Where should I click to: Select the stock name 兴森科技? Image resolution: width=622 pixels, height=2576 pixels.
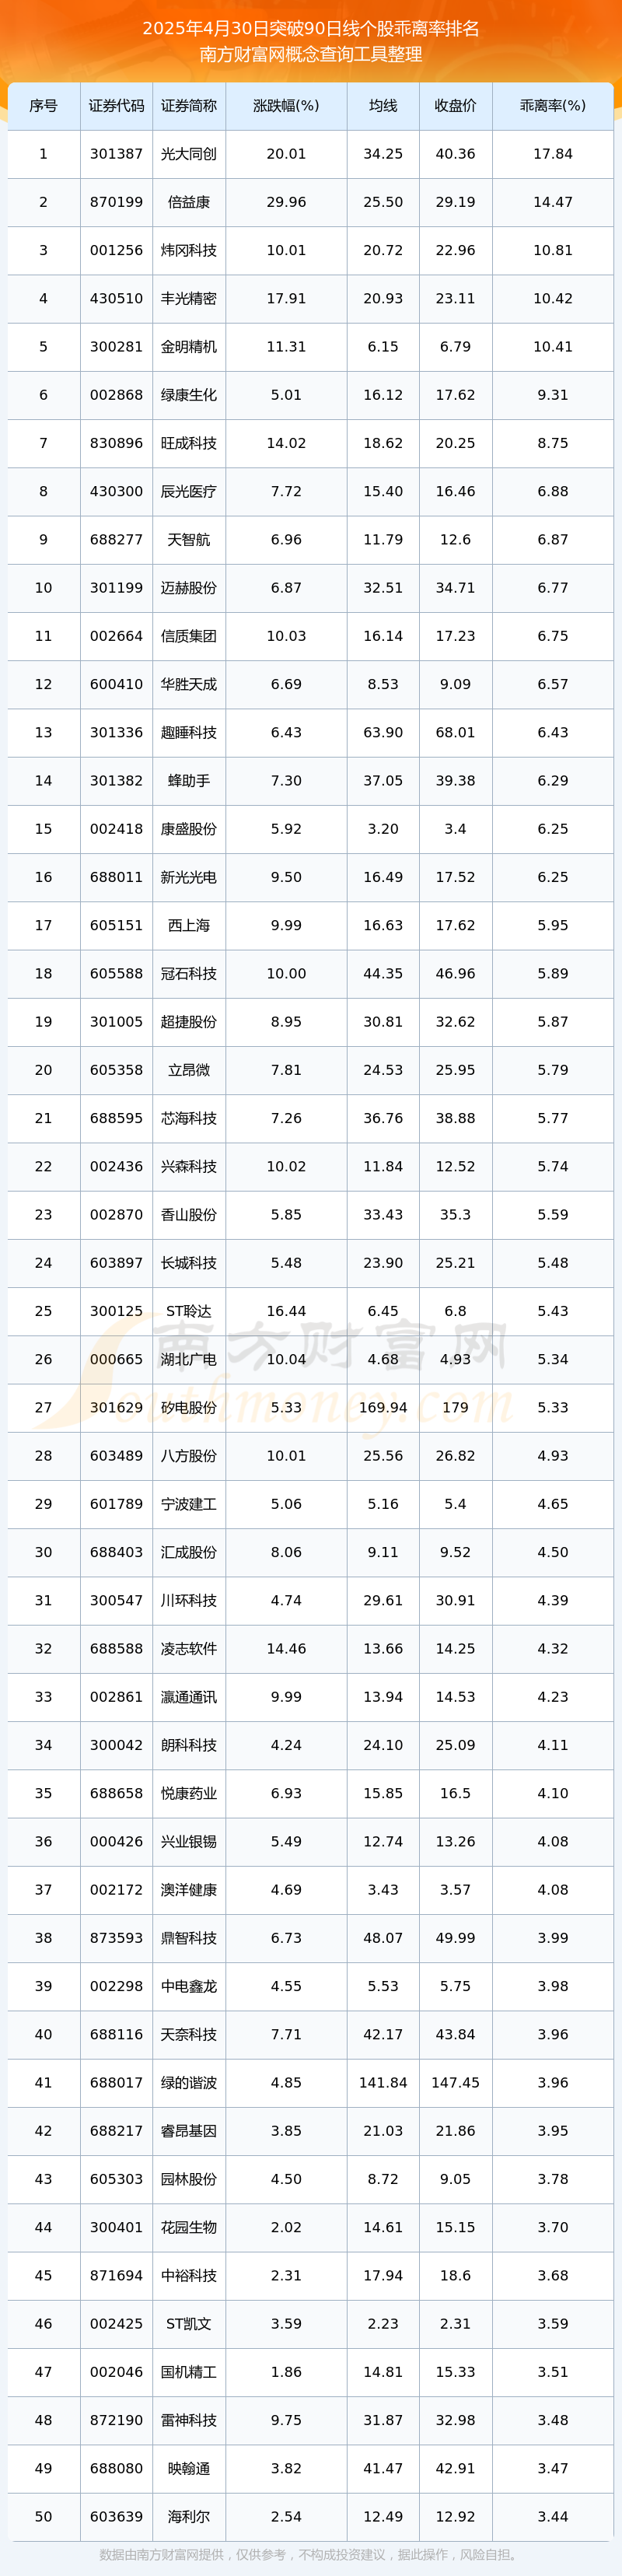coord(189,1166)
